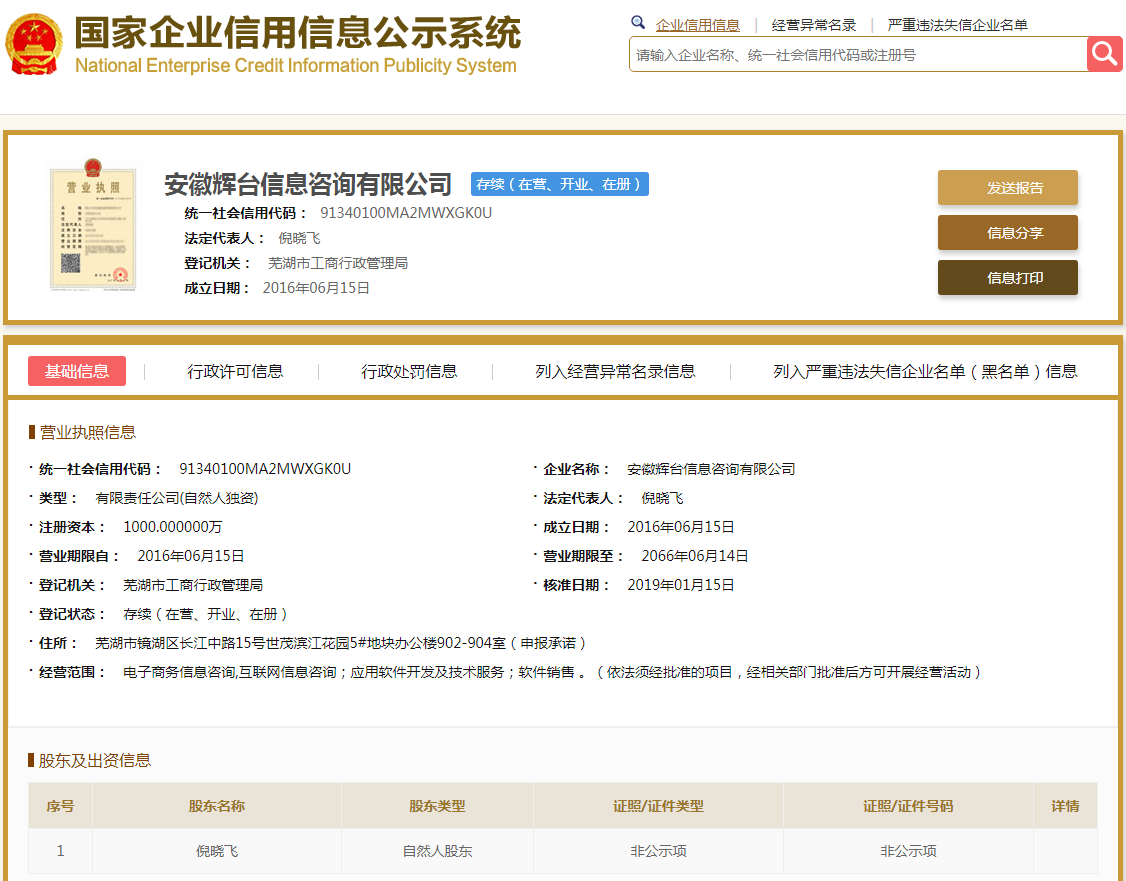Click the 存续 status badge

point(559,184)
